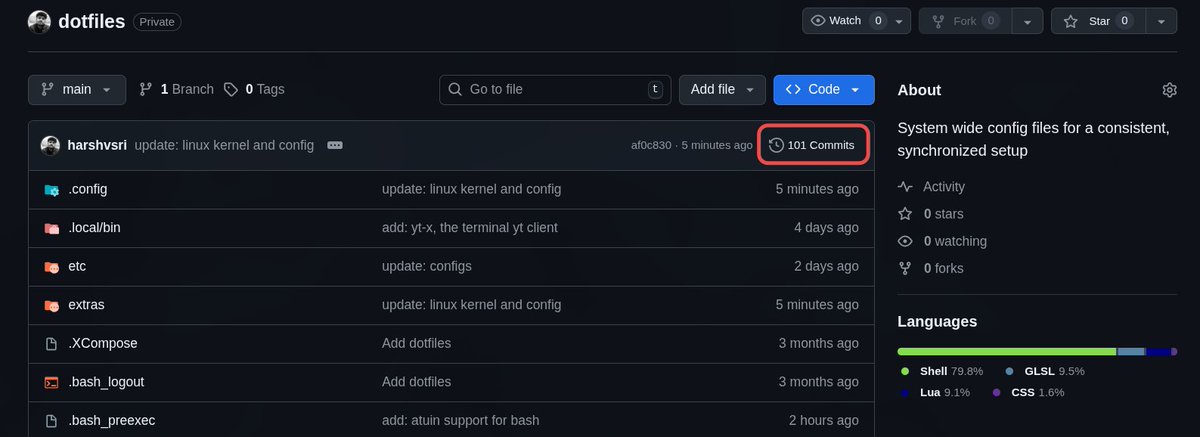Viewport: 1200px width, 437px height.
Task: Open the main branch switcher dropdown
Action: click(x=77, y=89)
